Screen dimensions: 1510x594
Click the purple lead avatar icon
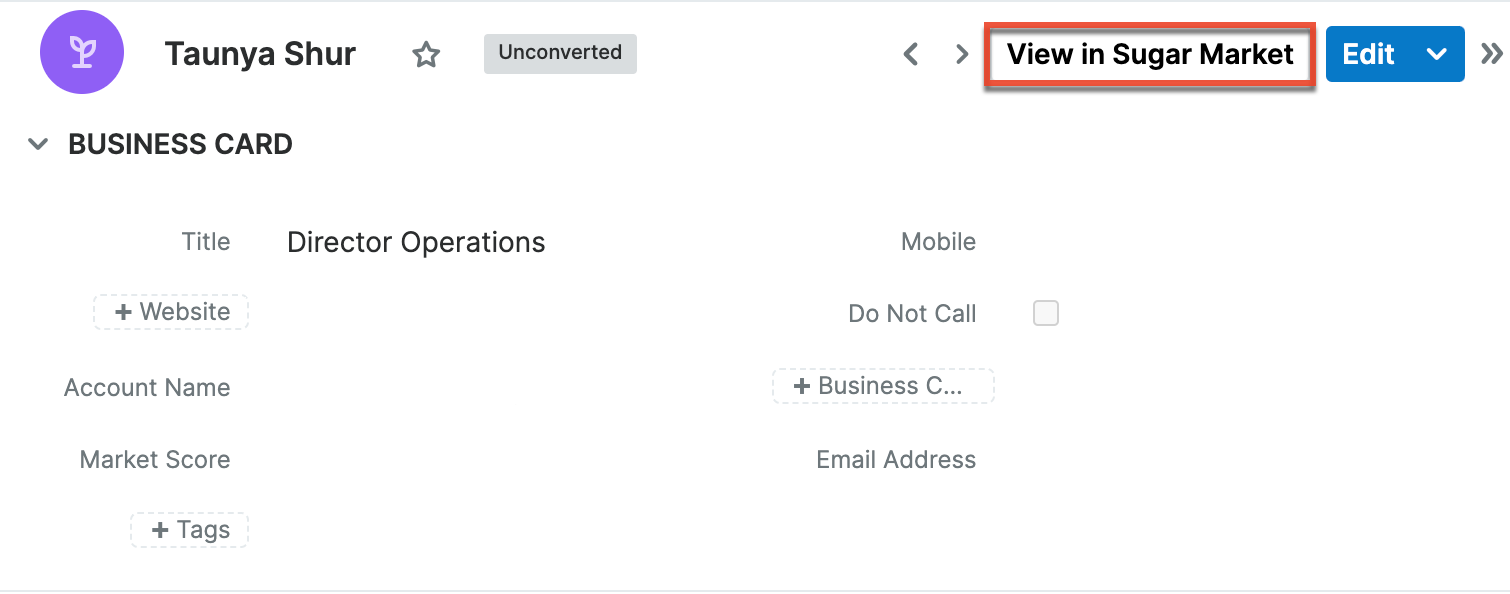[82, 54]
